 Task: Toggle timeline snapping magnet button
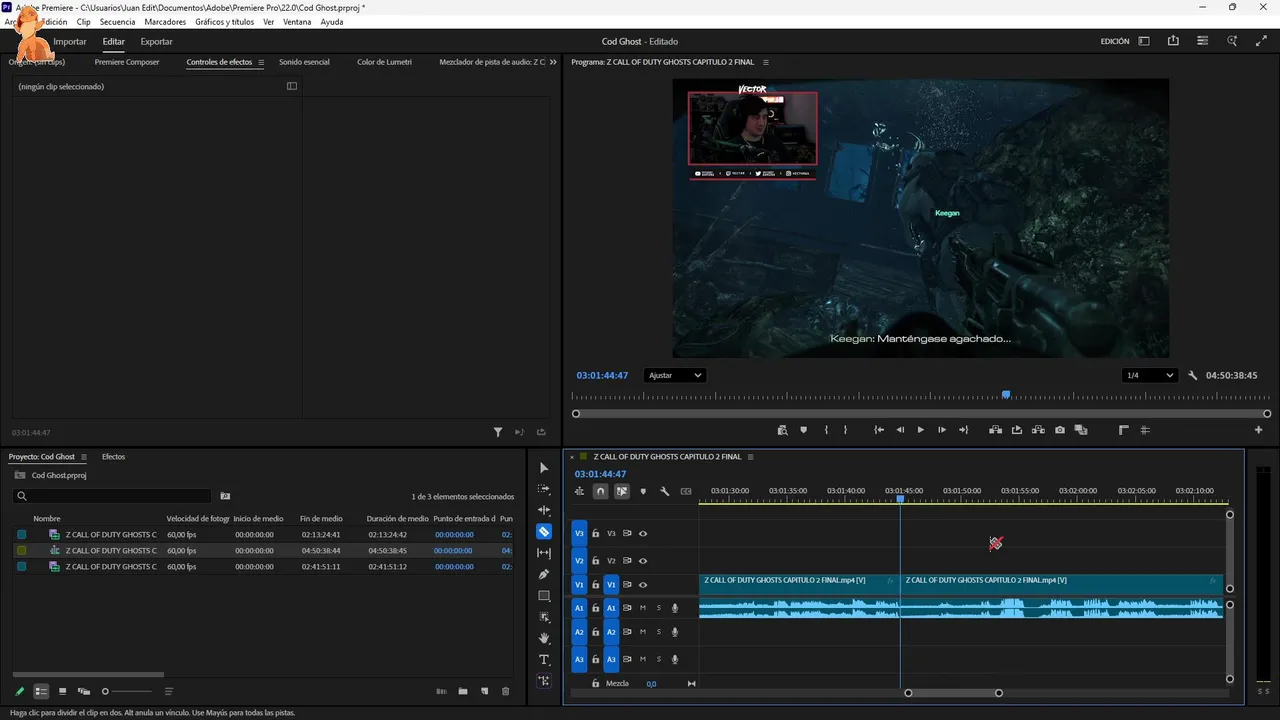[x=600, y=491]
